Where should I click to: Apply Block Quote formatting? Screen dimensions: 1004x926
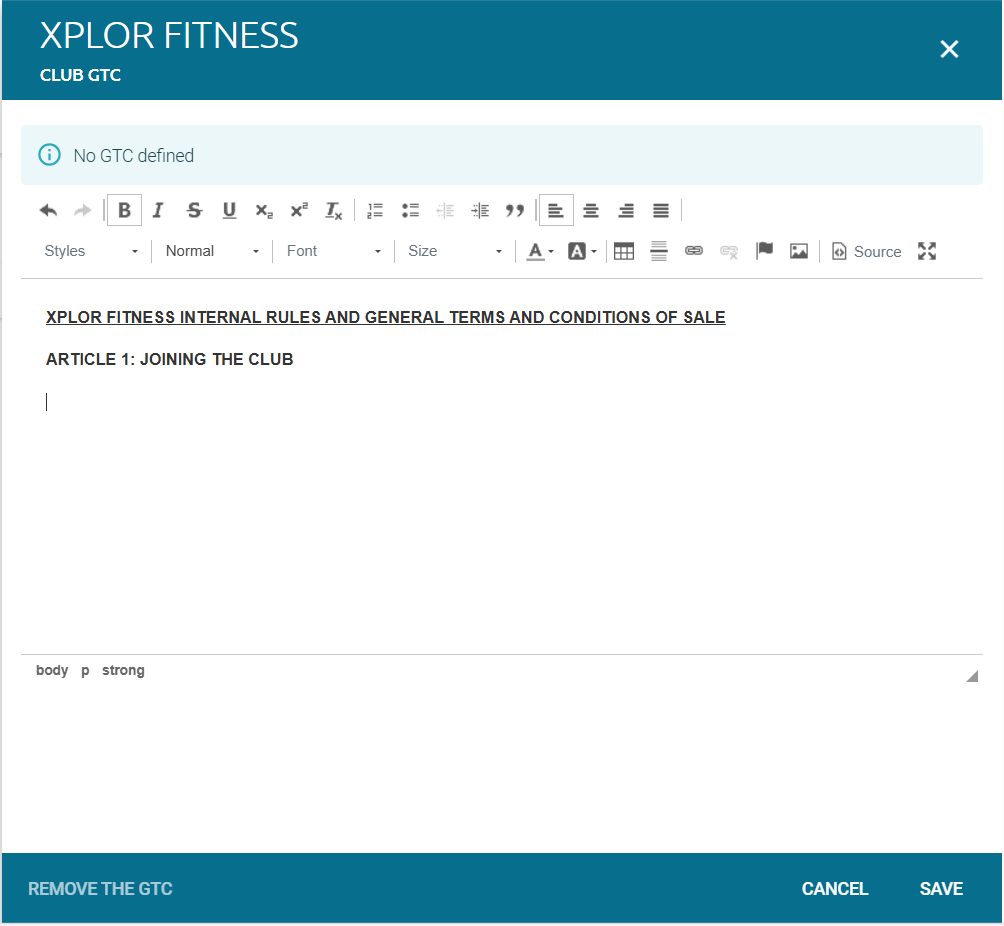(x=515, y=210)
